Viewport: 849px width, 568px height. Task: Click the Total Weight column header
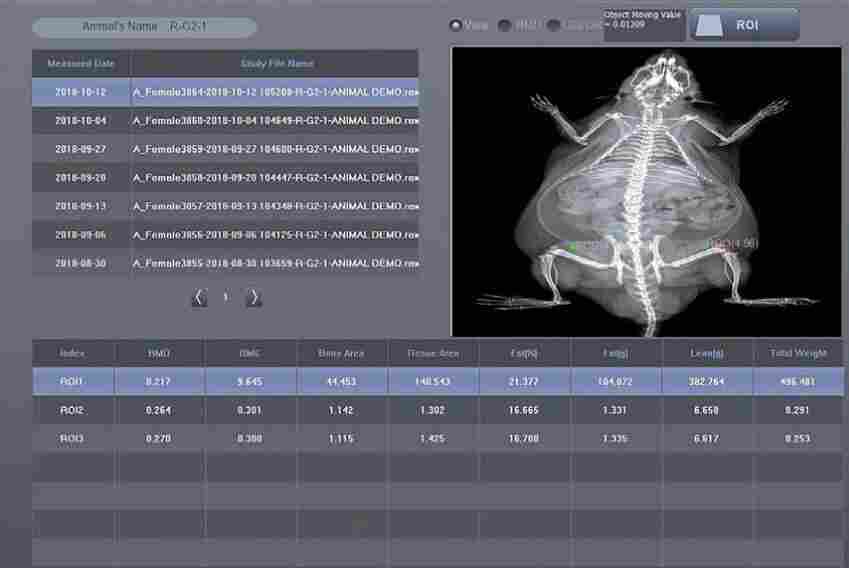[x=798, y=353]
